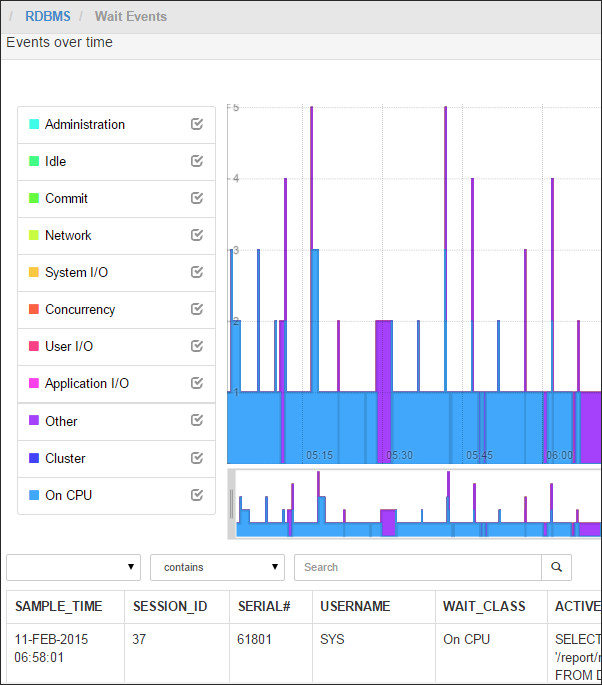This screenshot has height=685, width=602.
Task: Toggle the User I/O check icon
Action: tap(197, 346)
